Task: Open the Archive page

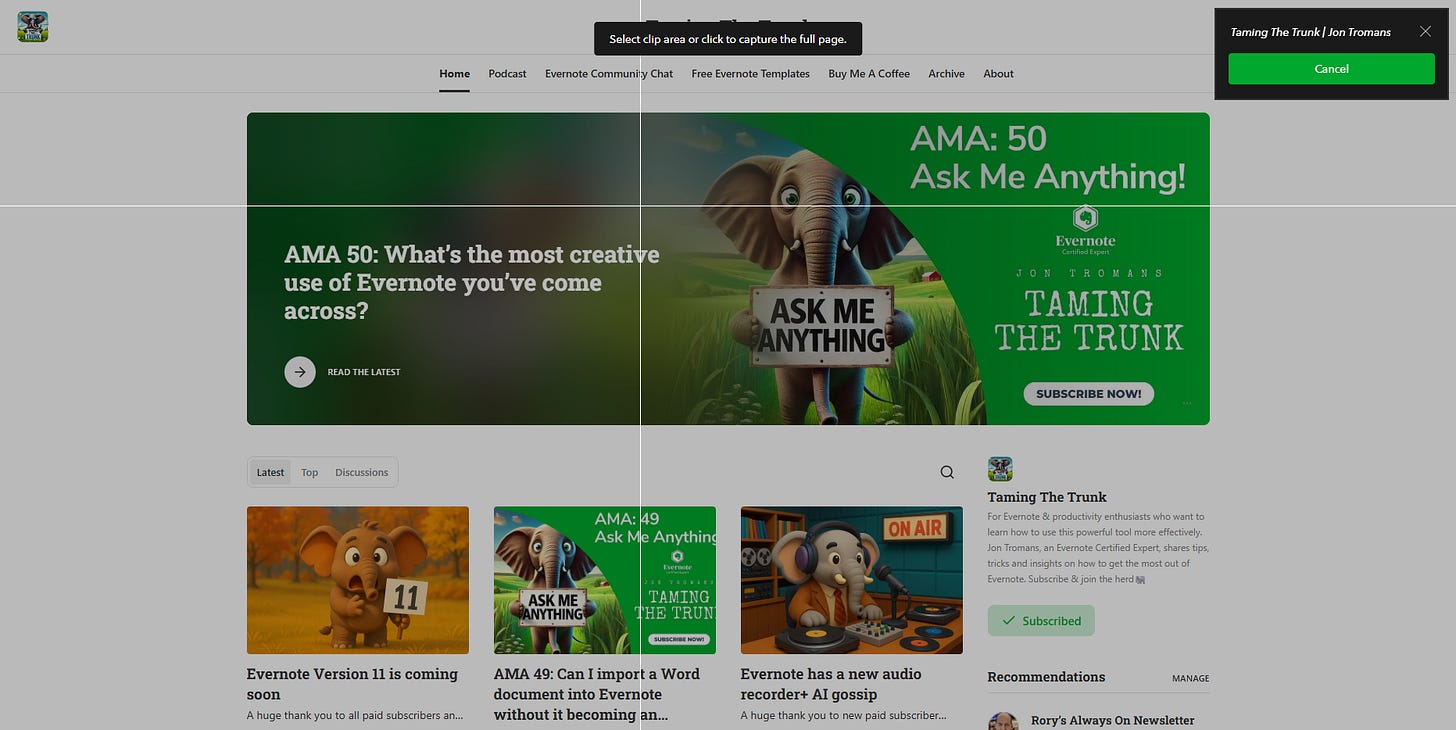Action: click(x=946, y=74)
